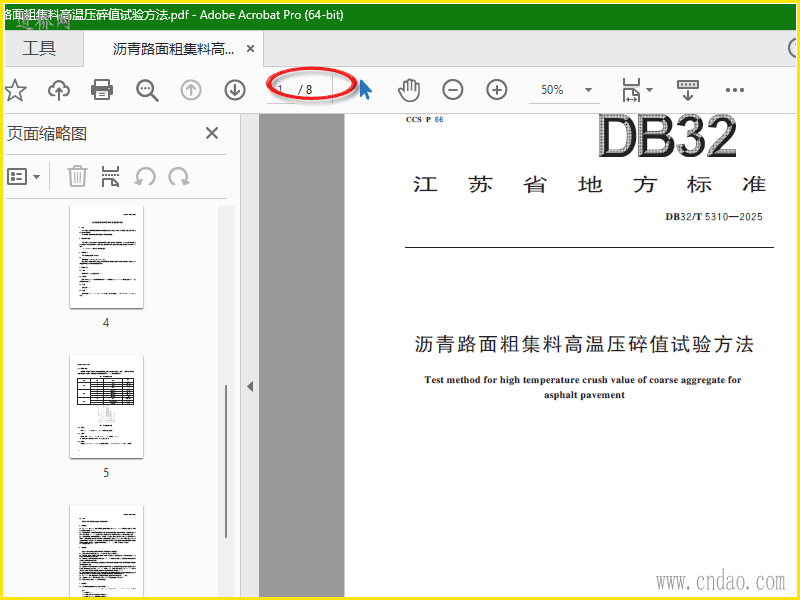This screenshot has height=600, width=800.
Task: Click the current page number field
Action: [x=281, y=90]
